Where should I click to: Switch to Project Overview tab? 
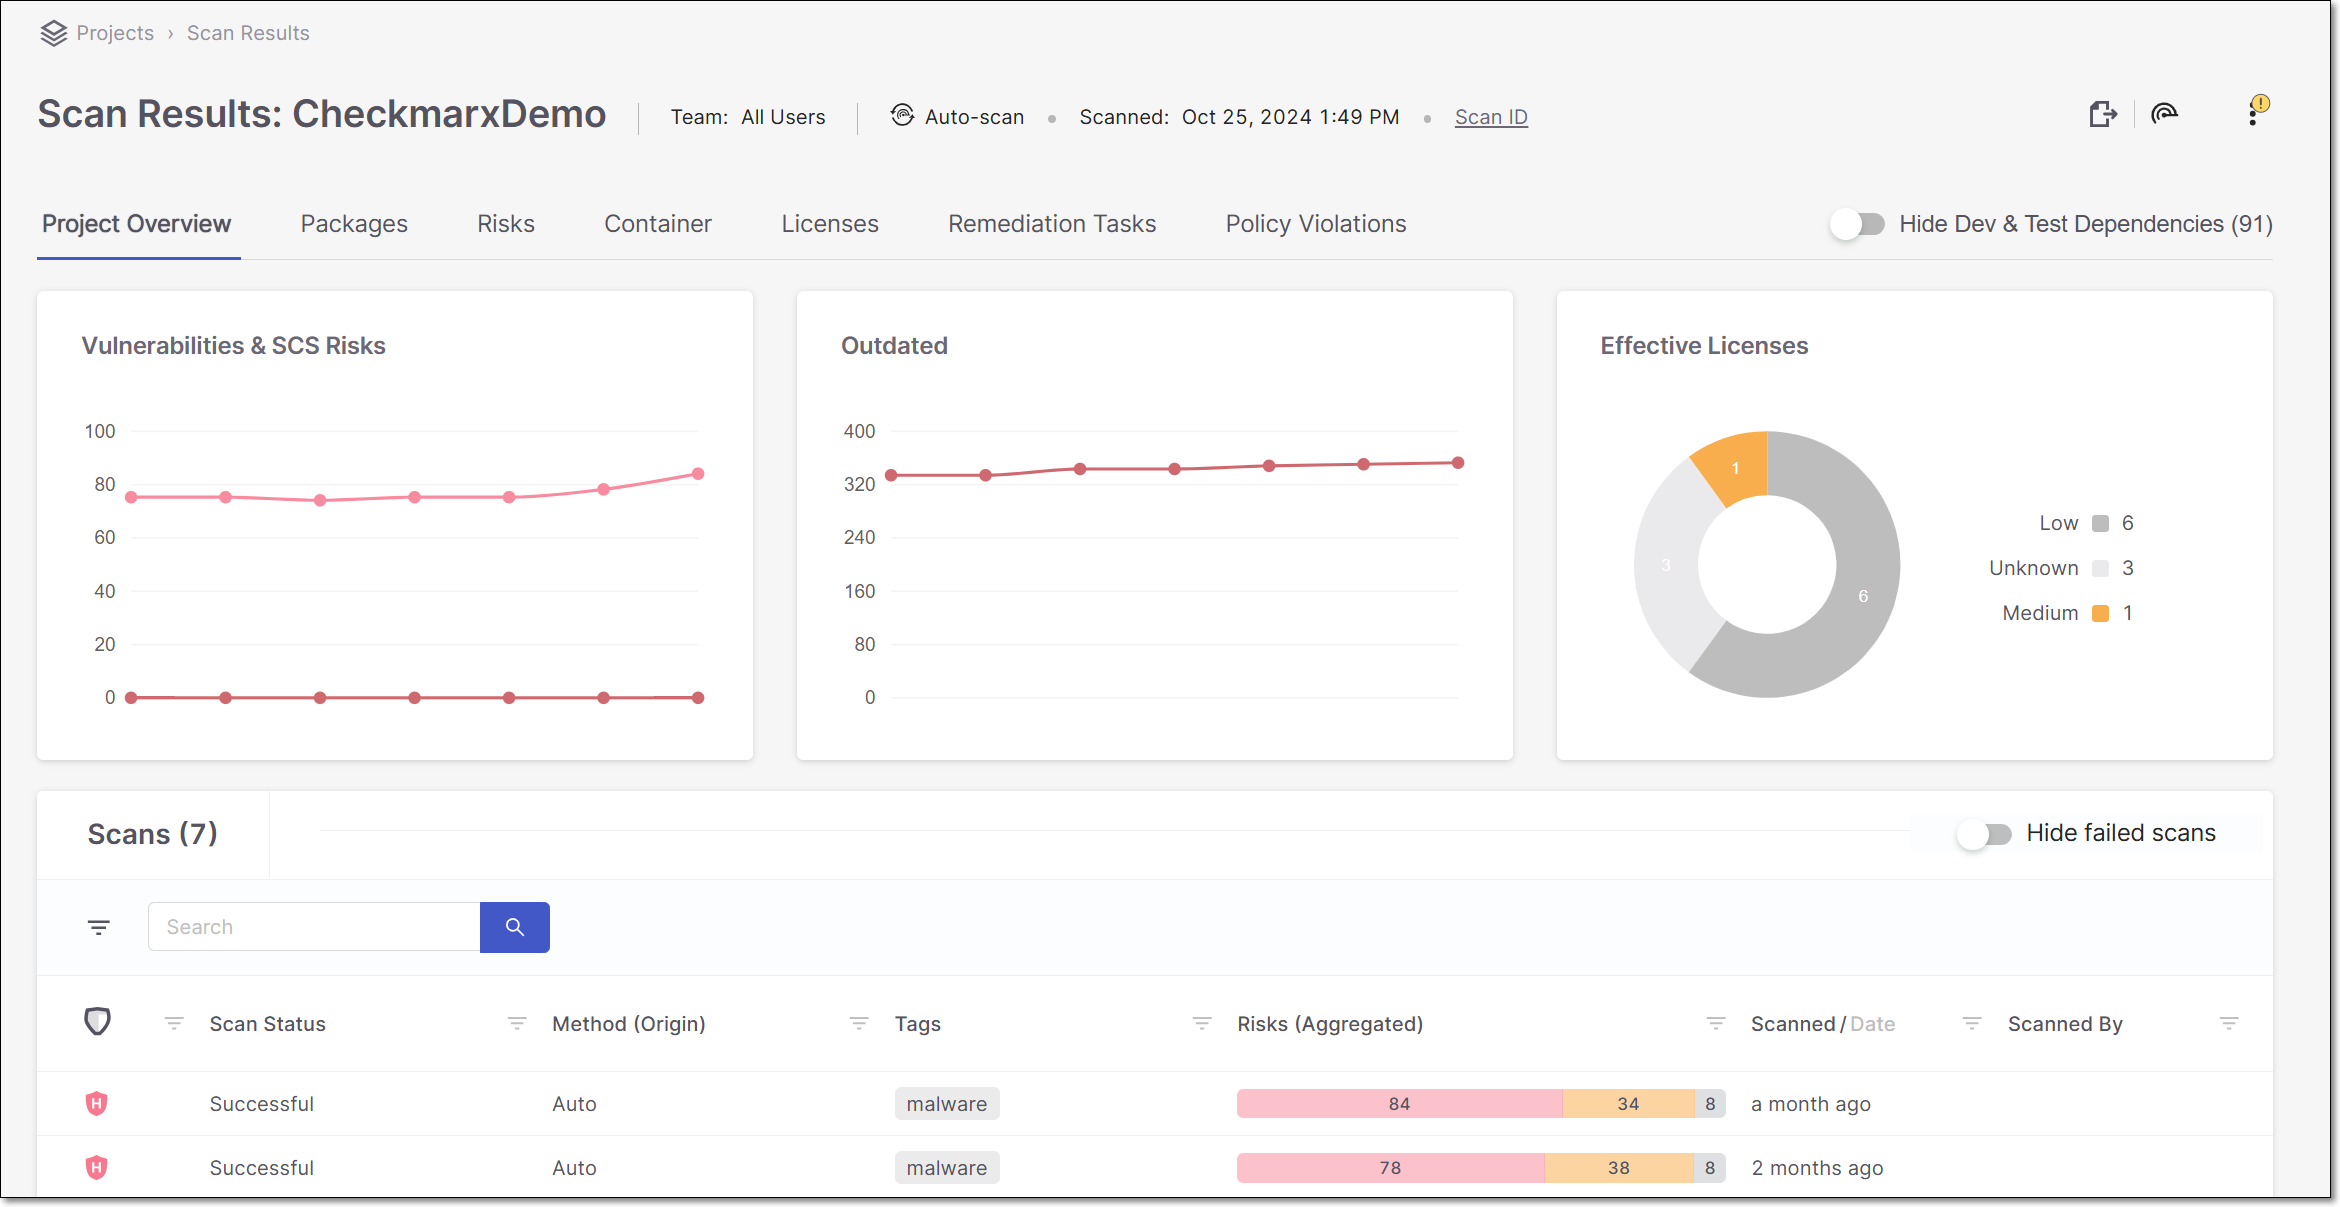coord(137,224)
